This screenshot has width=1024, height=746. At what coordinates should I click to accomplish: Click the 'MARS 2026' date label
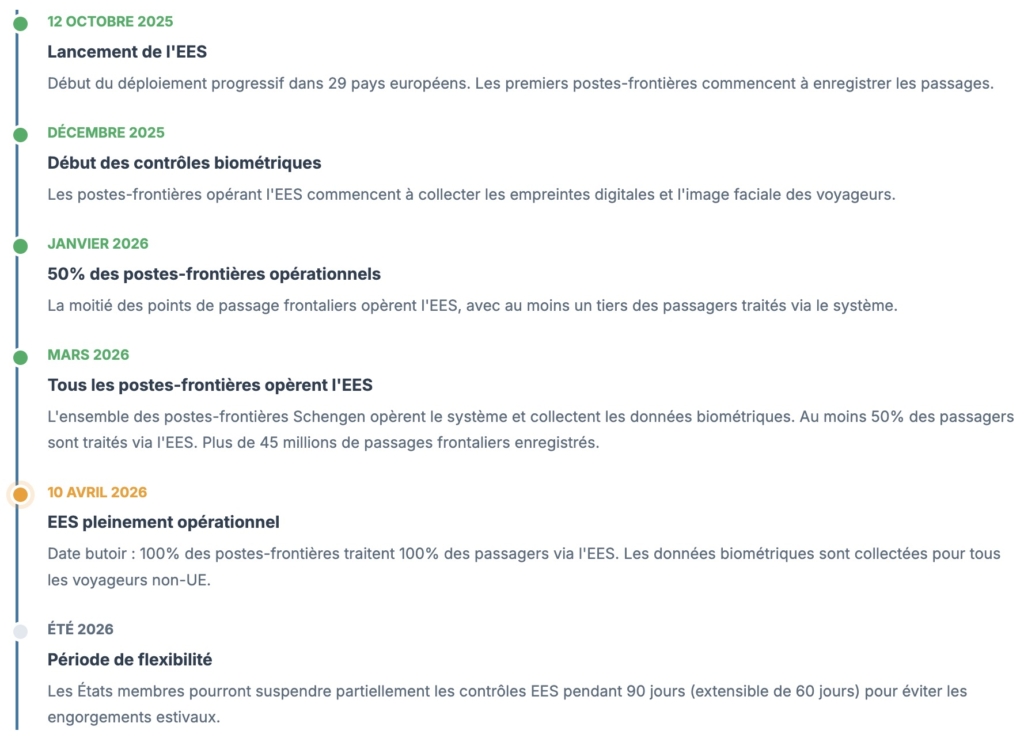(x=88, y=355)
